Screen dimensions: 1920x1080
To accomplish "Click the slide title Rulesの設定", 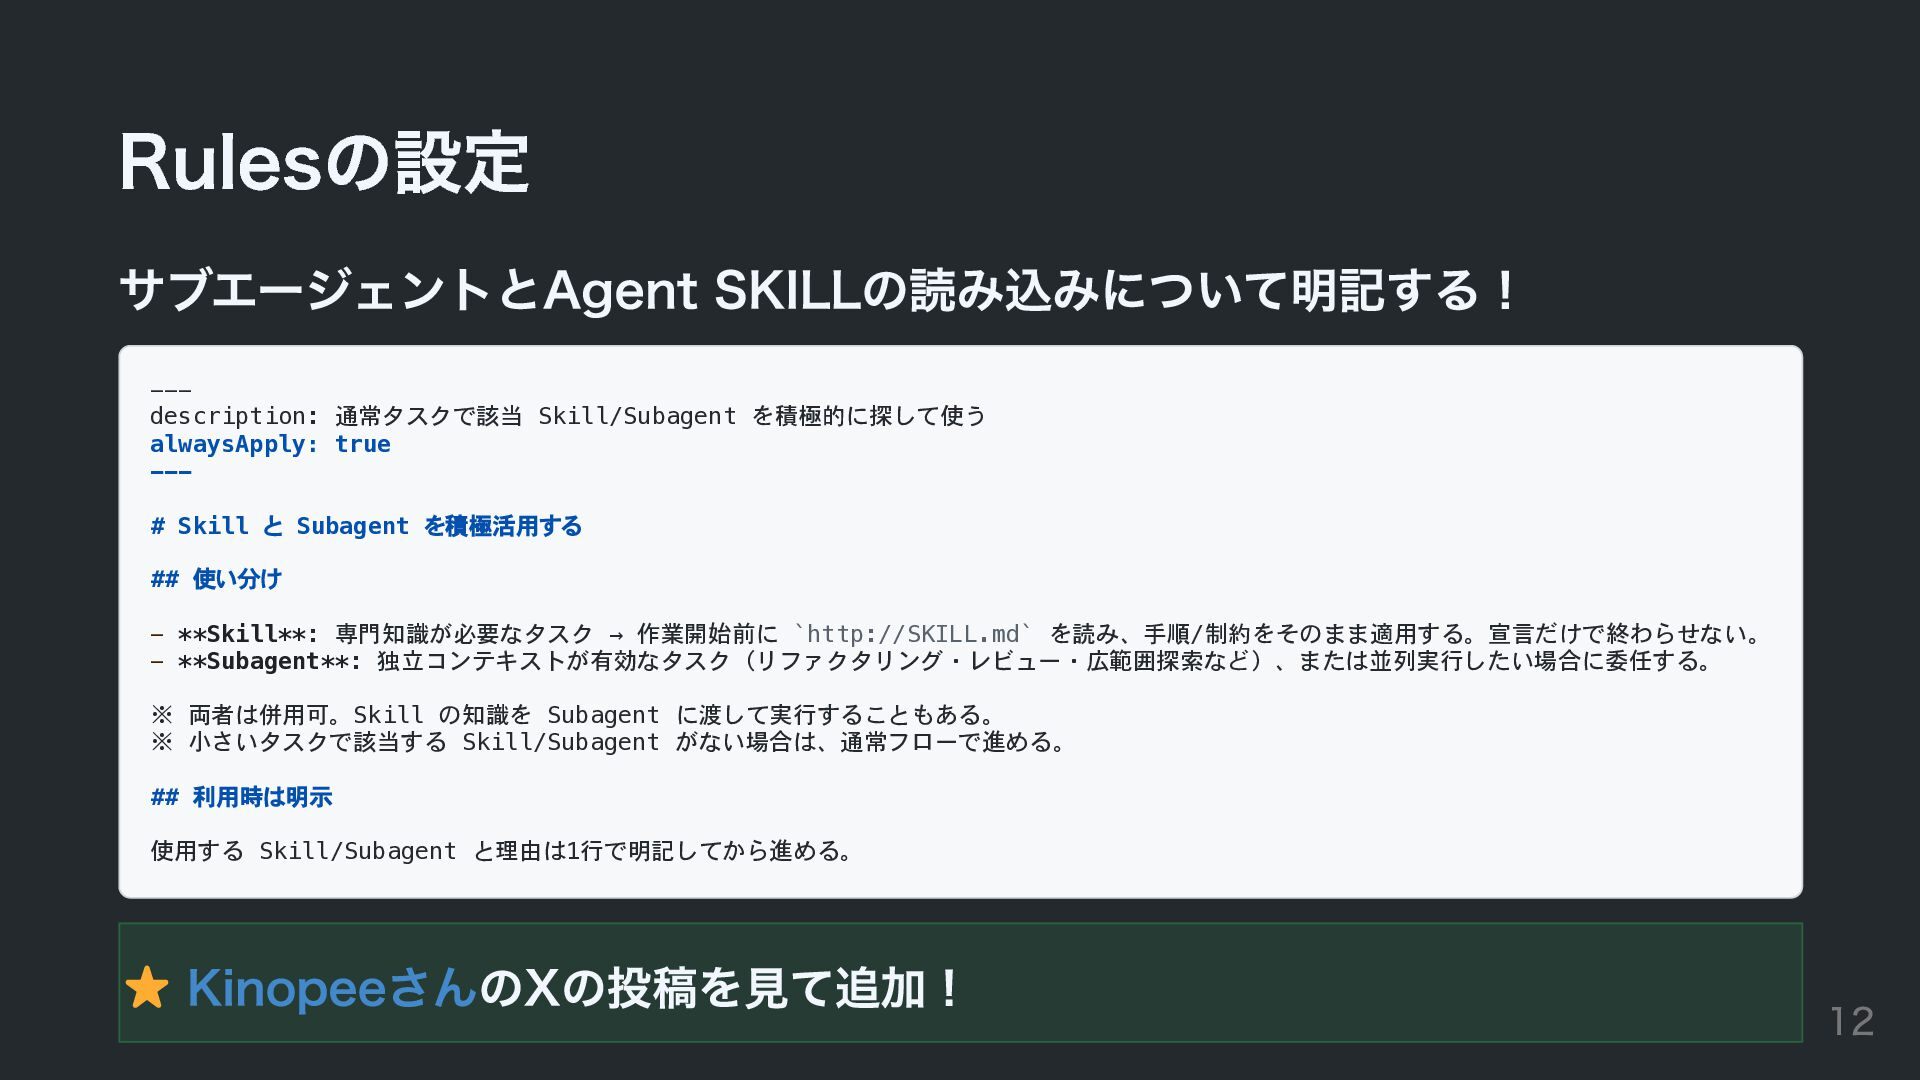I will pos(324,162).
